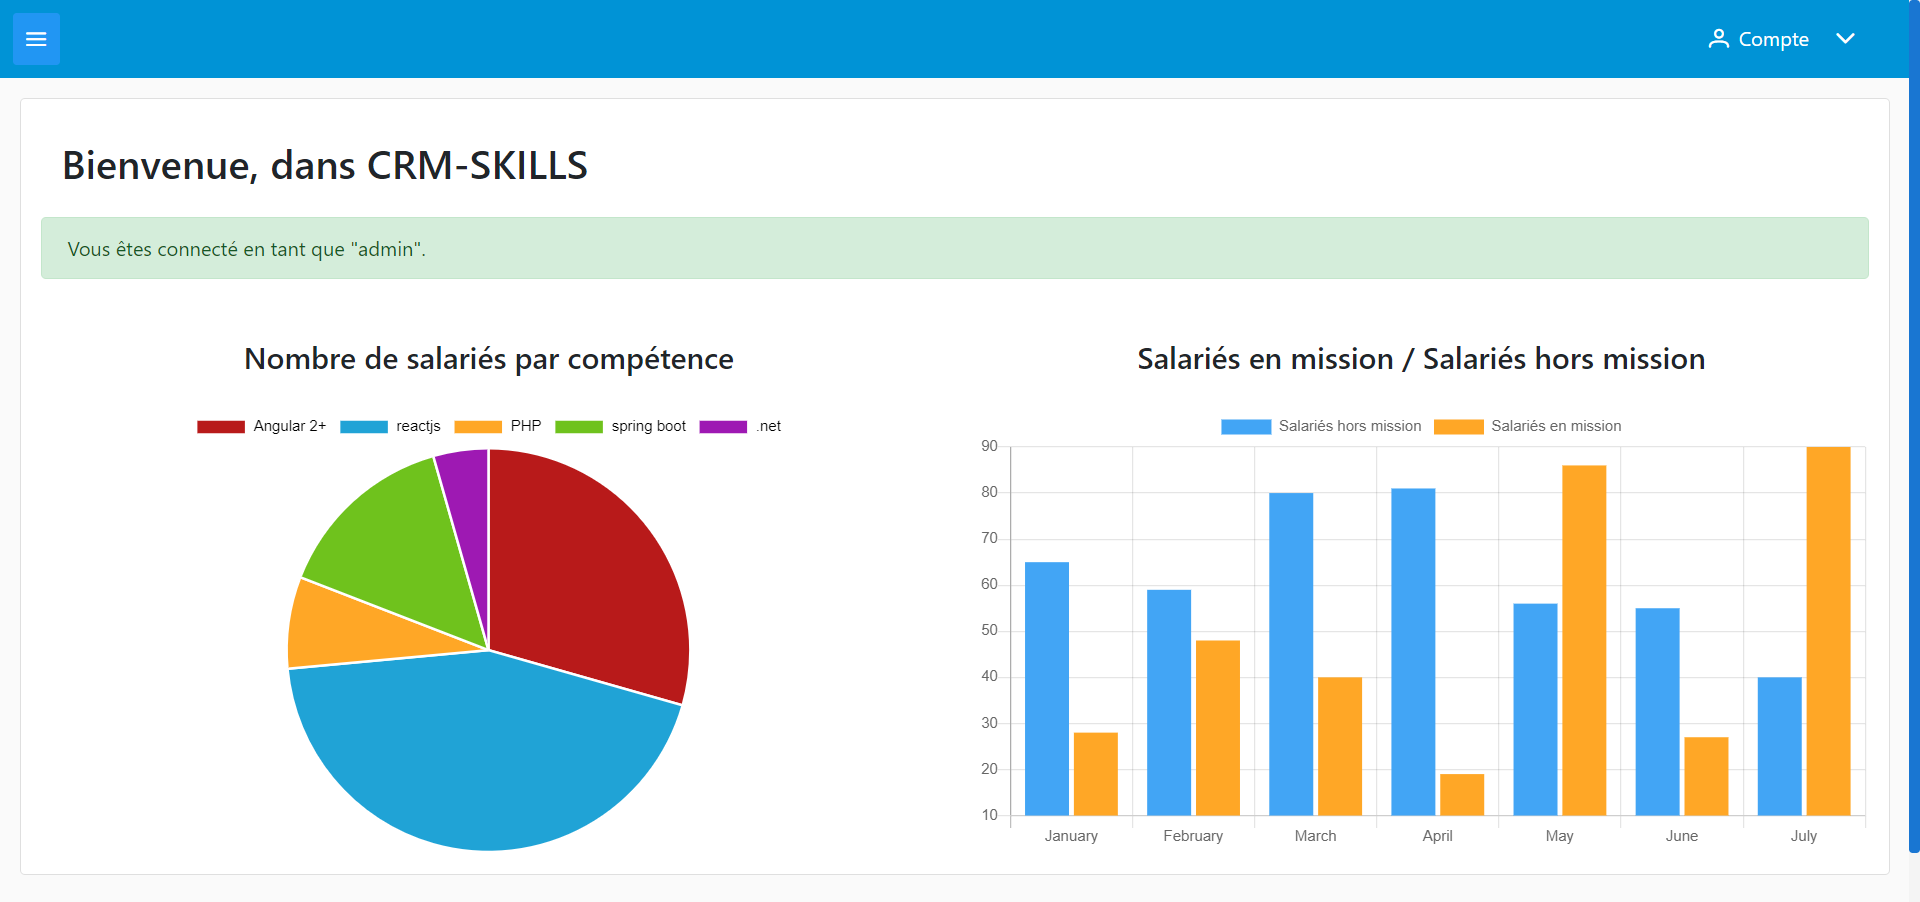Hide the Salariés hors mission series
The height and width of the screenshot is (902, 1920).
(x=1322, y=426)
